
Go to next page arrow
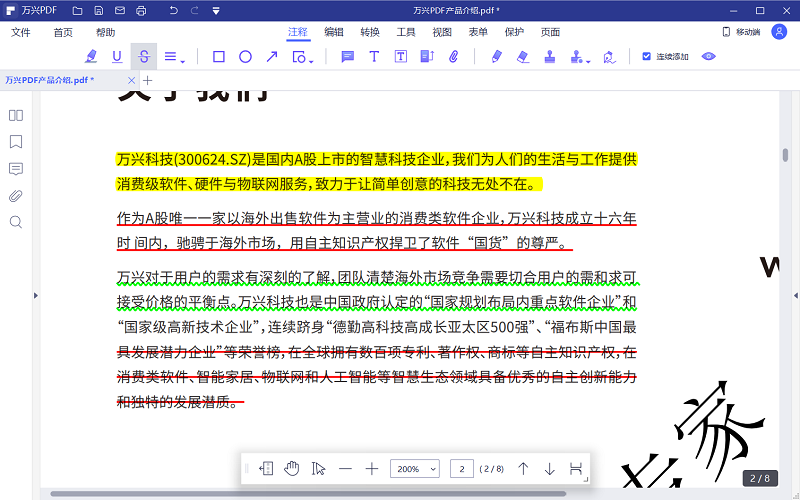tap(549, 468)
